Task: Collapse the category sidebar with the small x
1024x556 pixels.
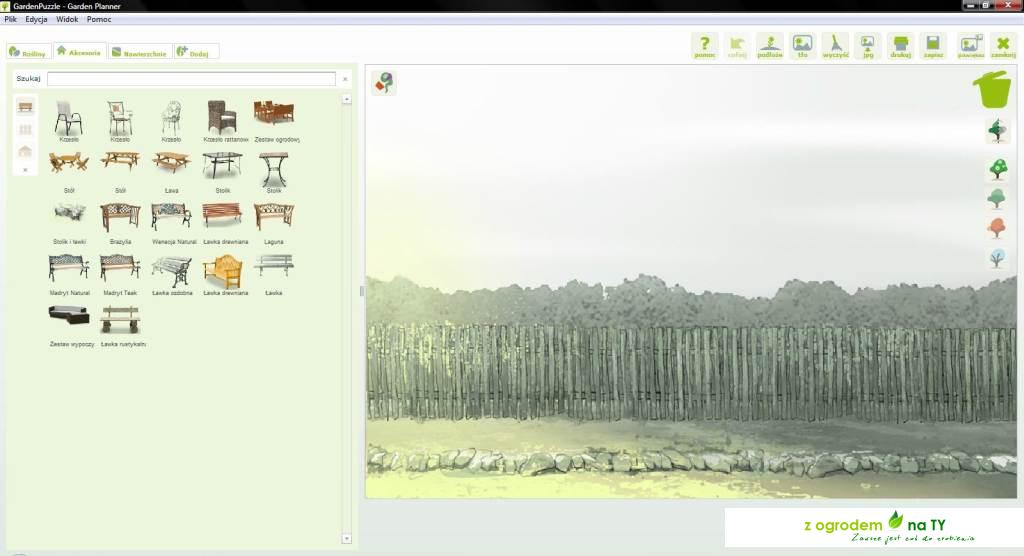Action: tap(25, 170)
